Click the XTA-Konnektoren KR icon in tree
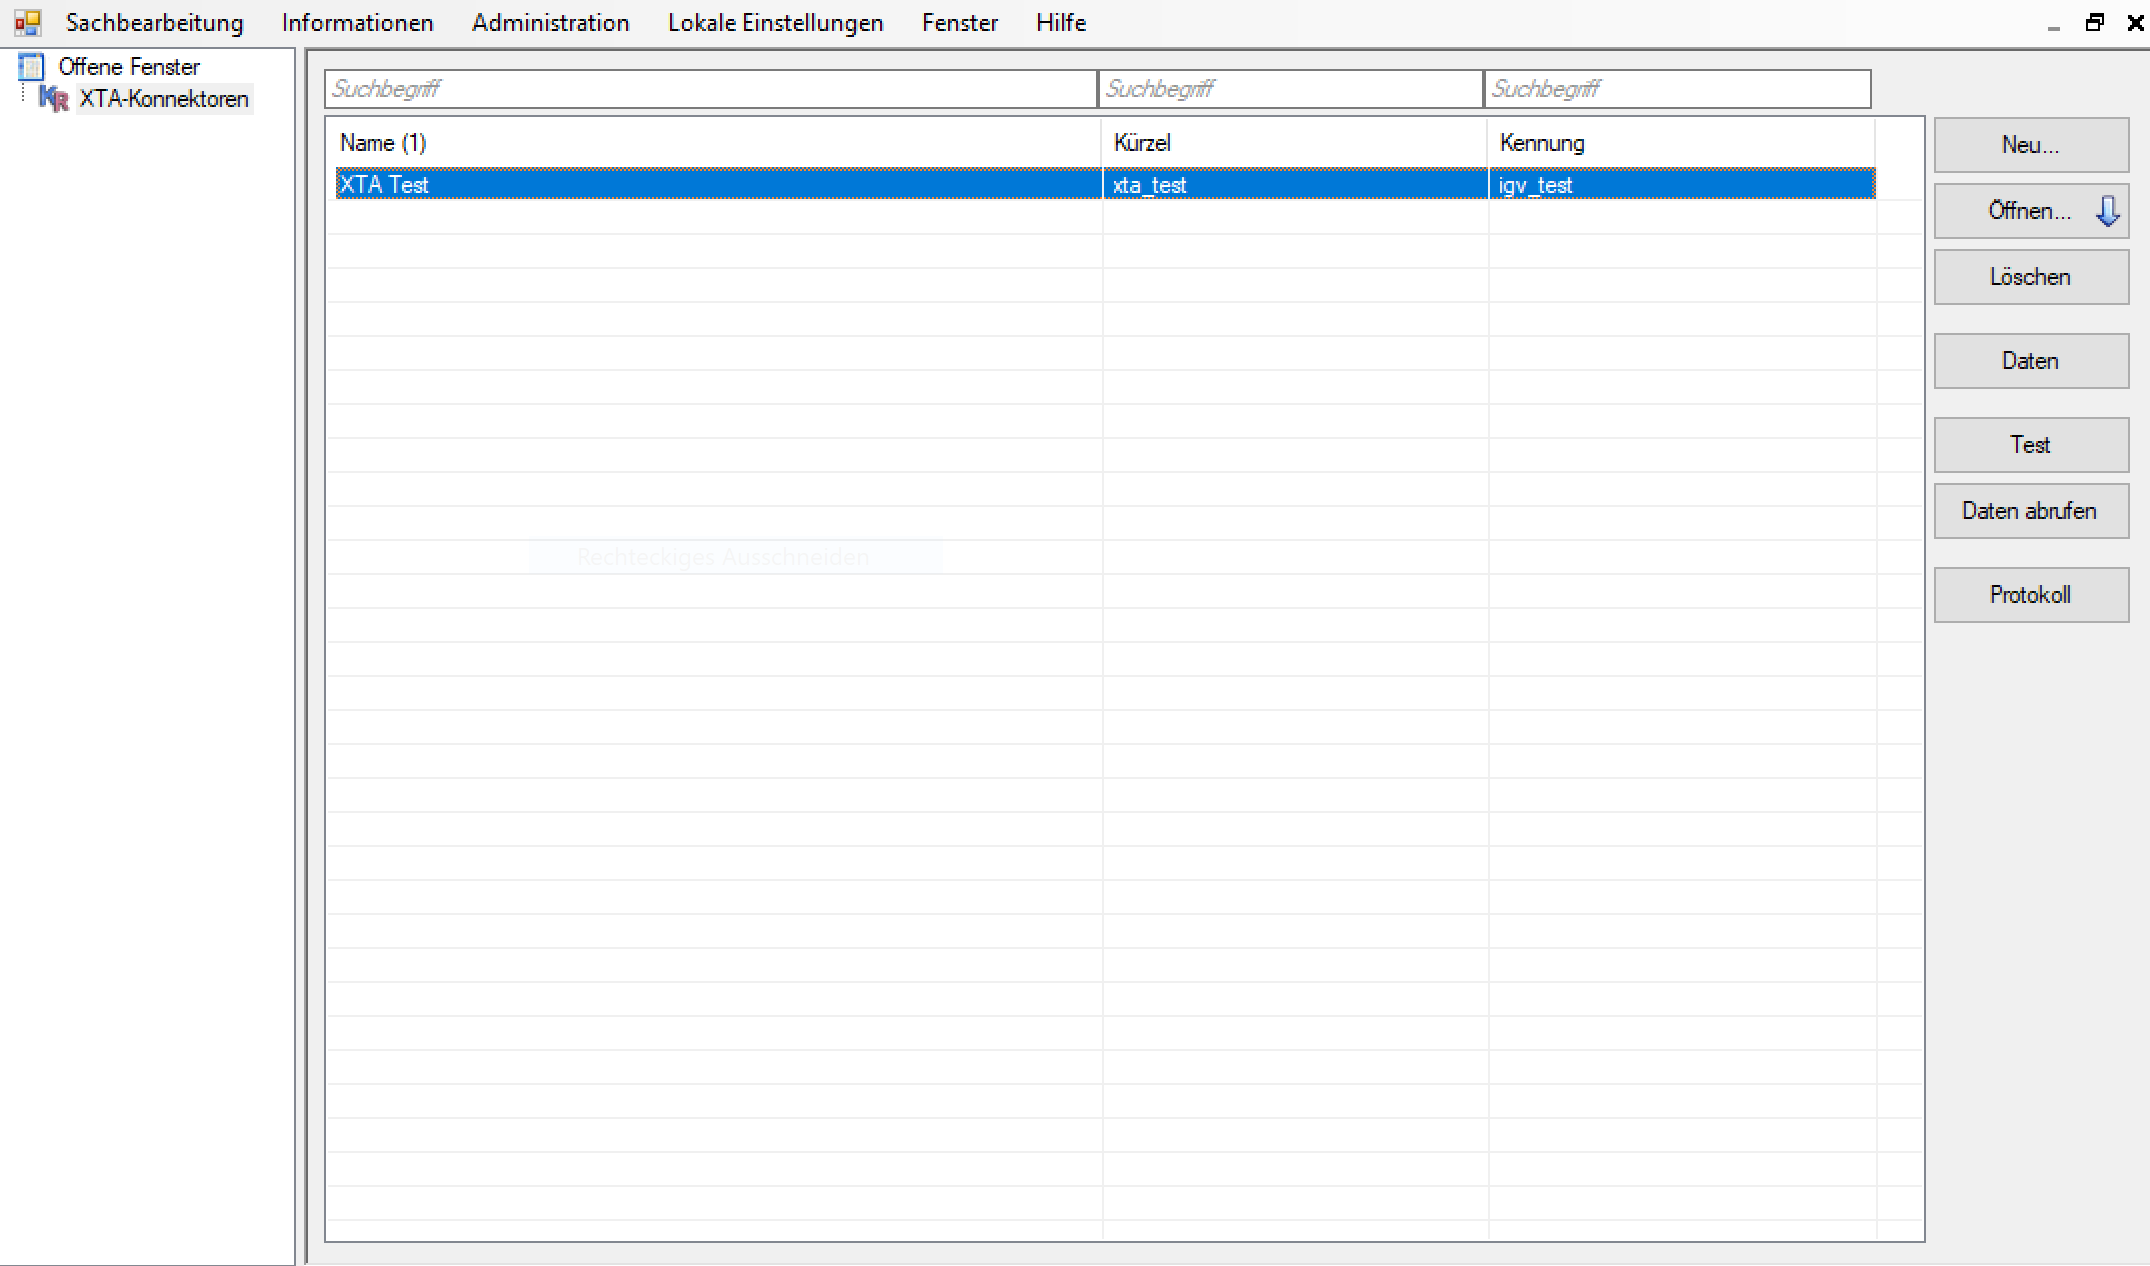 click(54, 99)
